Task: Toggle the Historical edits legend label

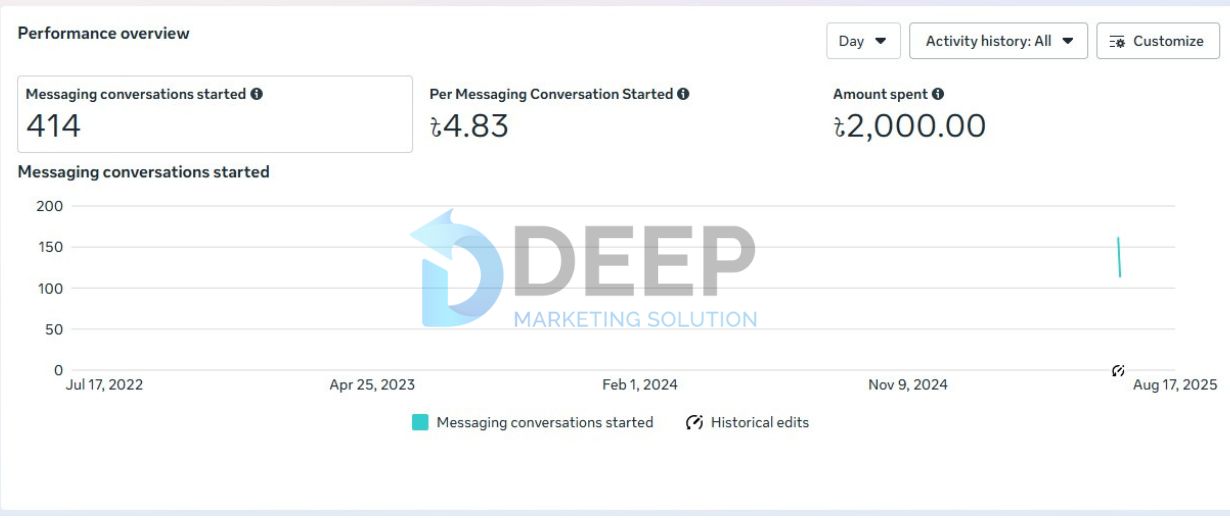Action: tap(760, 422)
